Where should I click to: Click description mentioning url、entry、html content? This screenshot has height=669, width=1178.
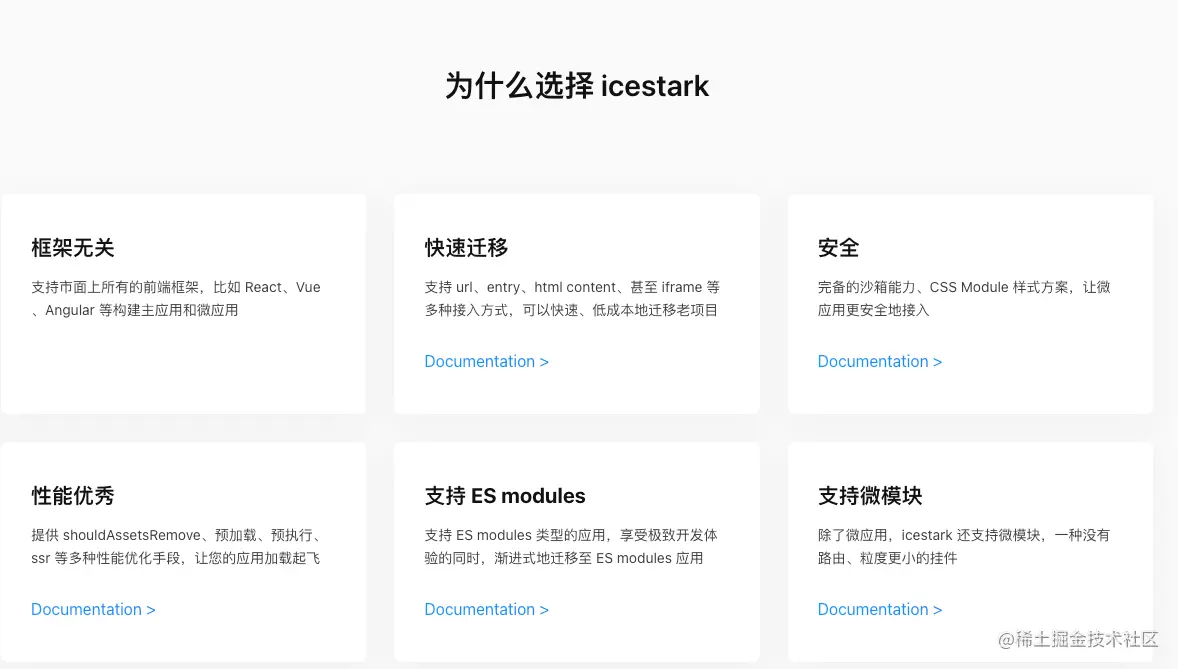tap(572, 298)
